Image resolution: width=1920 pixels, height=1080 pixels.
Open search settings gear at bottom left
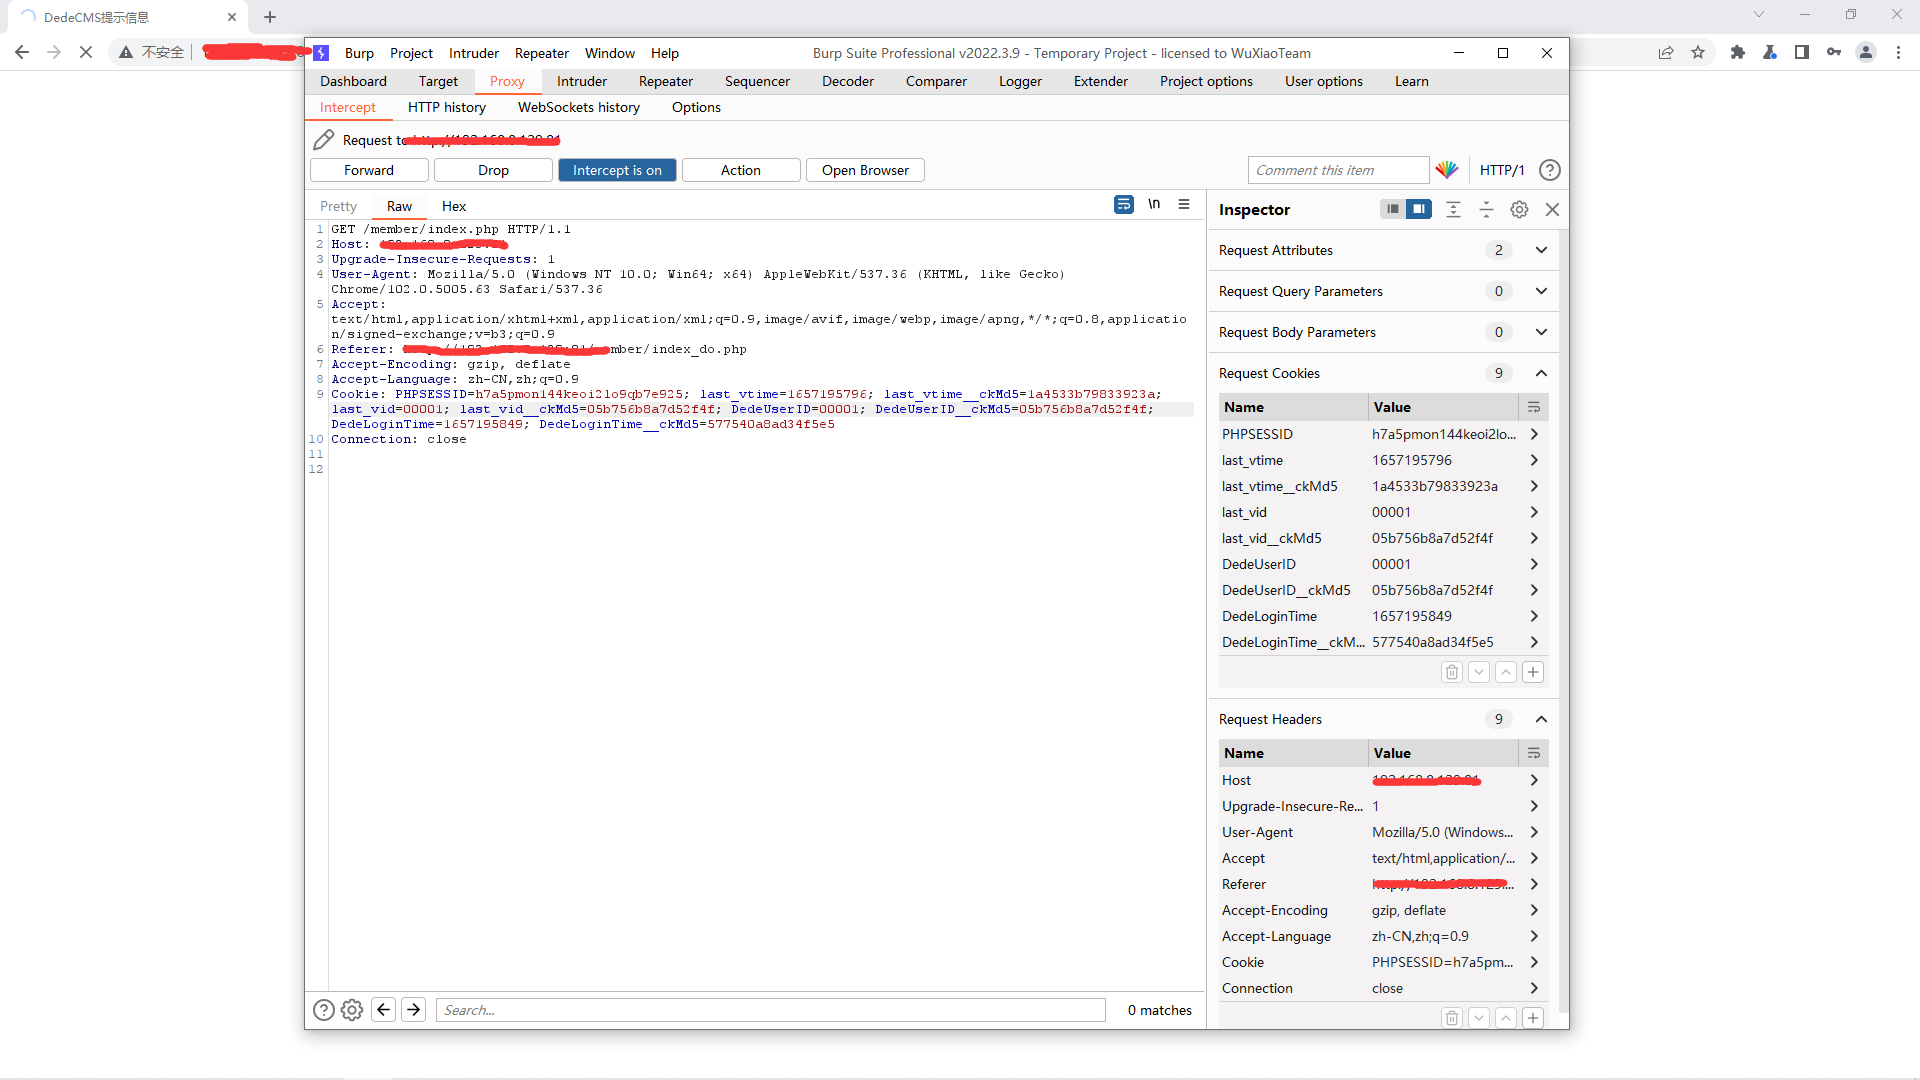point(352,1010)
